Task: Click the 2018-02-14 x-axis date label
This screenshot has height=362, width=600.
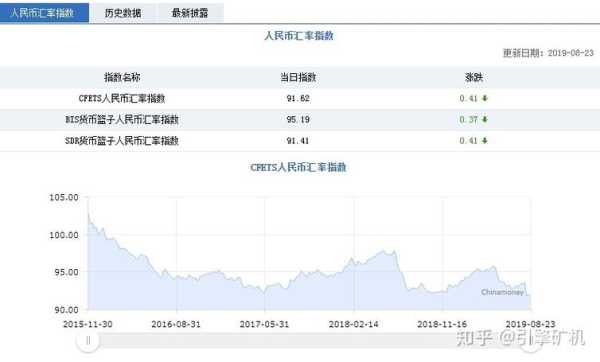Action: click(x=354, y=324)
